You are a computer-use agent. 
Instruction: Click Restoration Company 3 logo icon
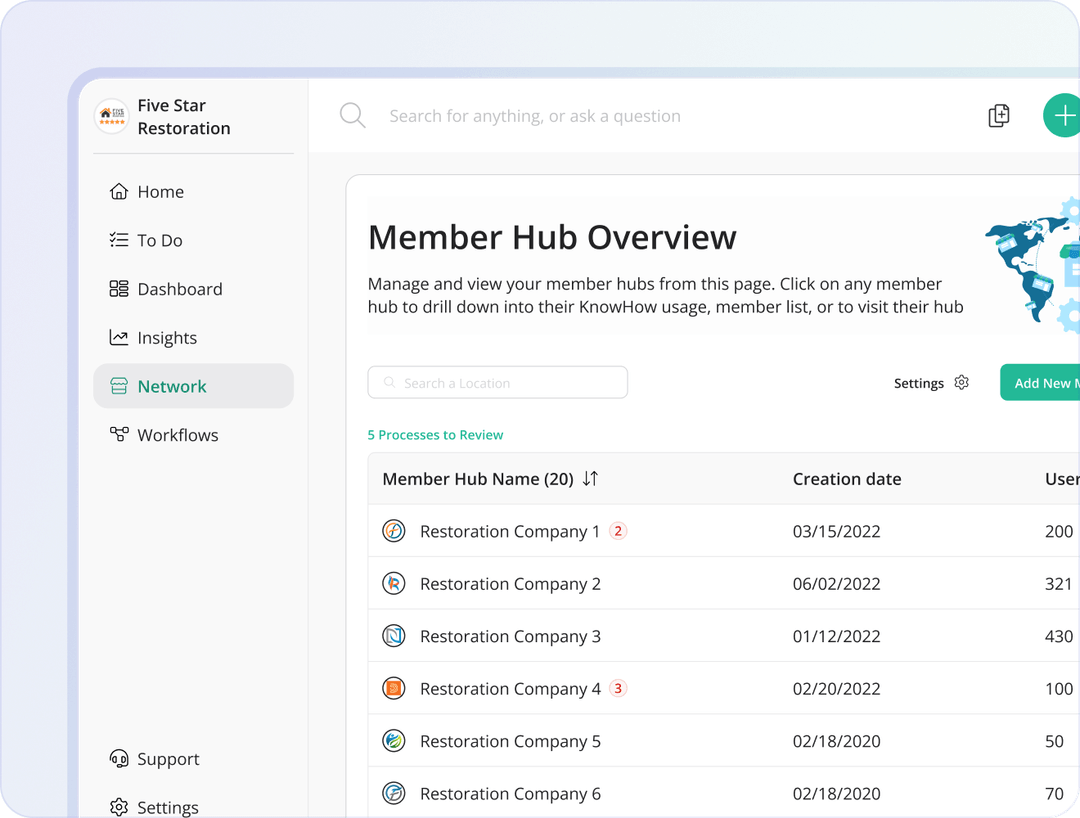point(394,636)
